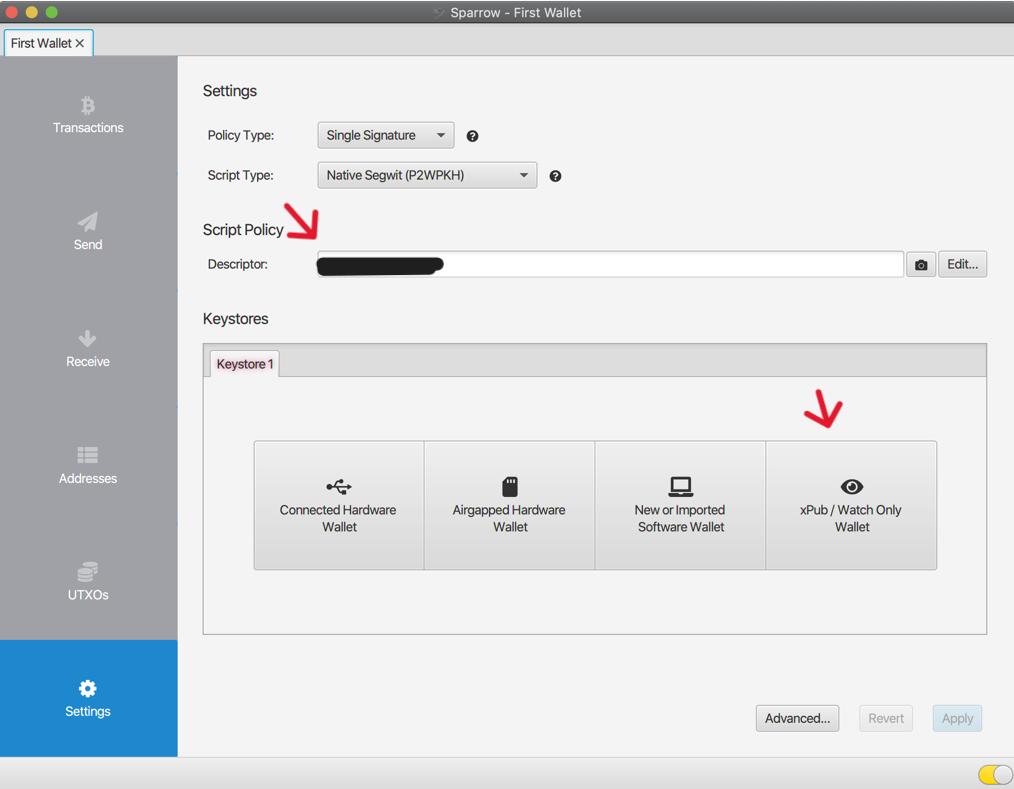Show the descriptor QR code with camera icon
Image resolution: width=1014 pixels, height=789 pixels.
coord(920,263)
